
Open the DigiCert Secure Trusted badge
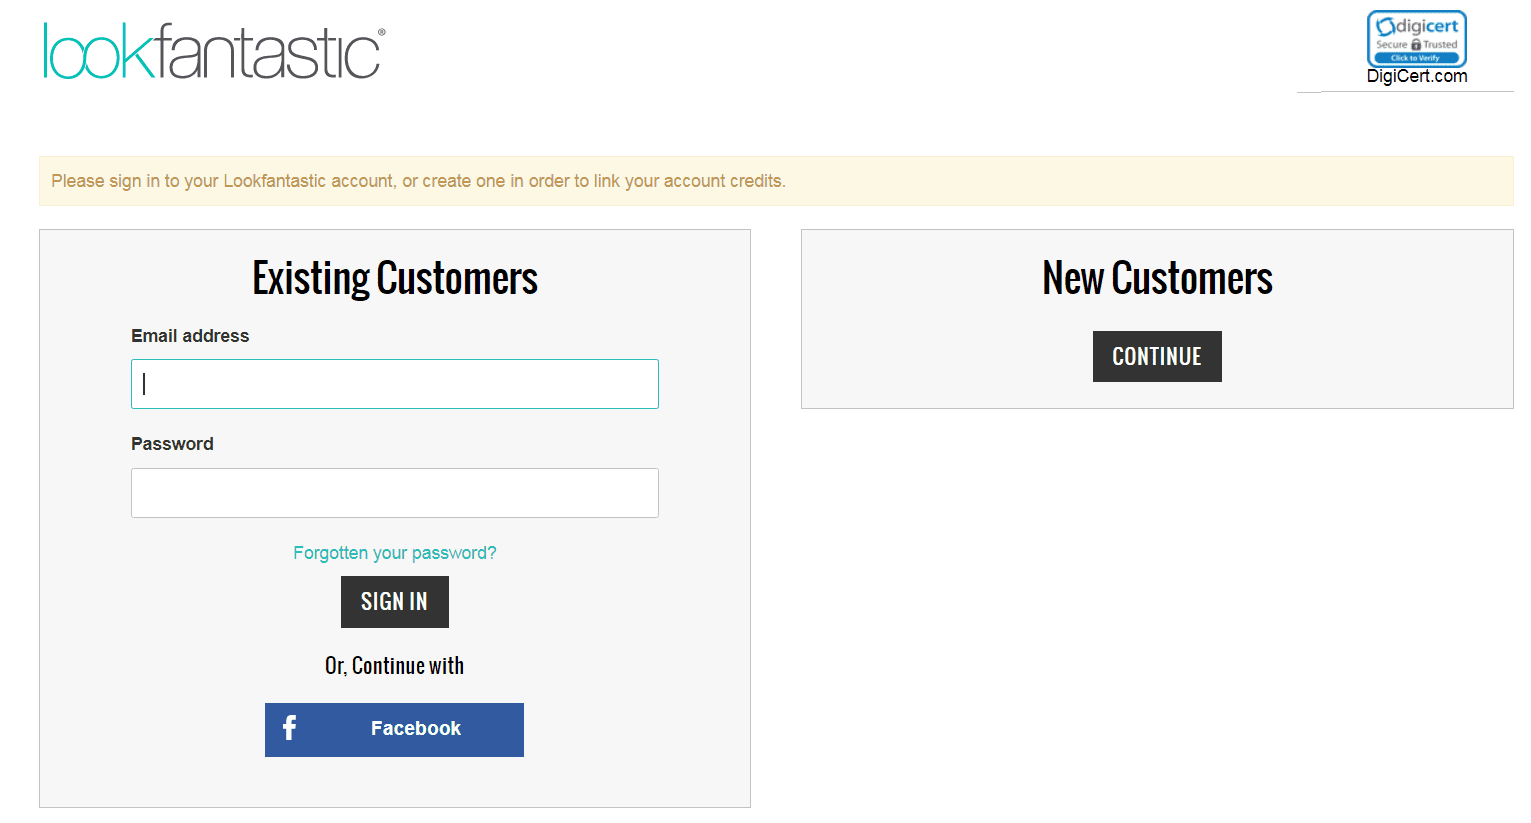point(1416,39)
